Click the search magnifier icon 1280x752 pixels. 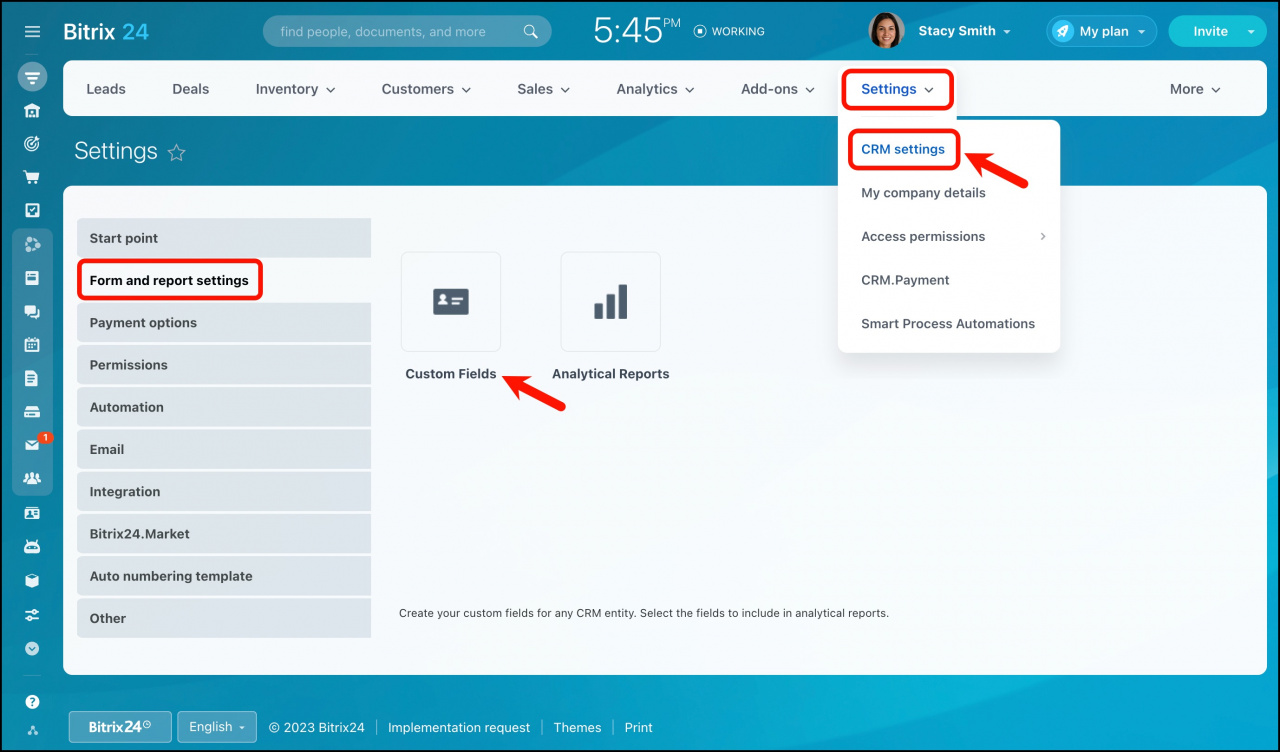531,32
